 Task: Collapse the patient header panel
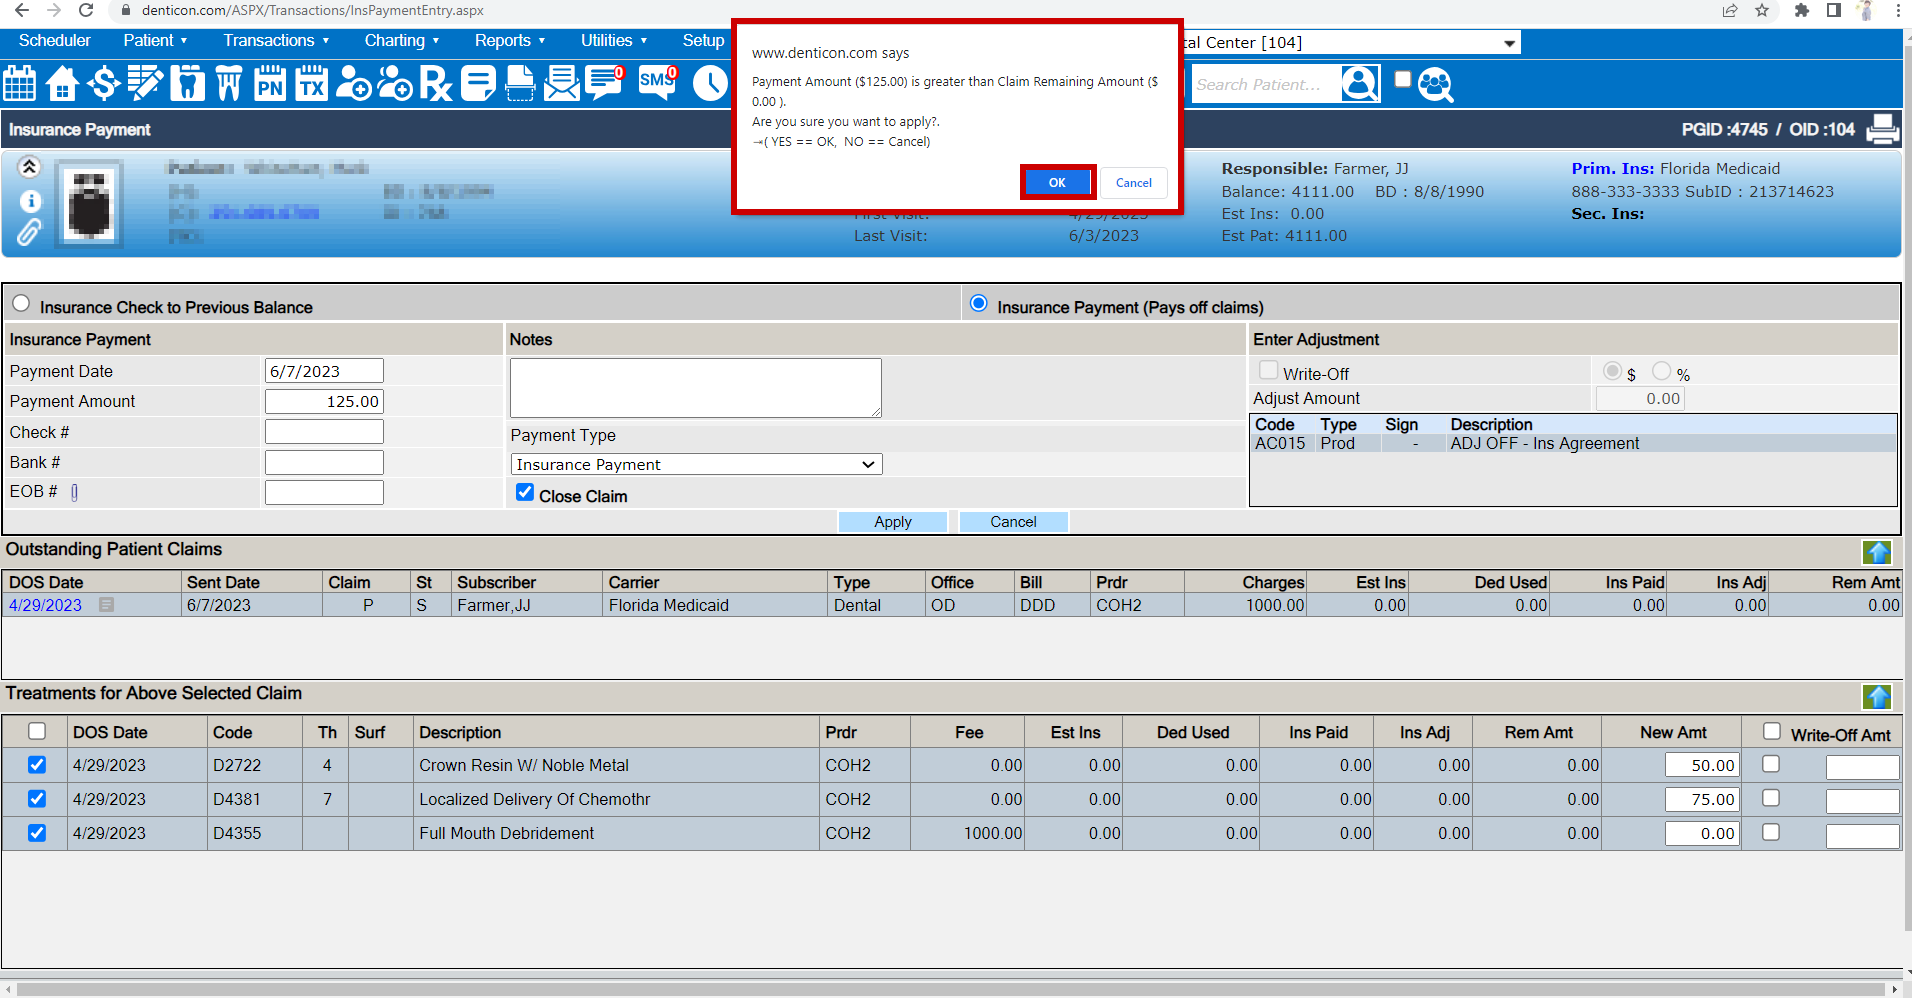tap(29, 167)
